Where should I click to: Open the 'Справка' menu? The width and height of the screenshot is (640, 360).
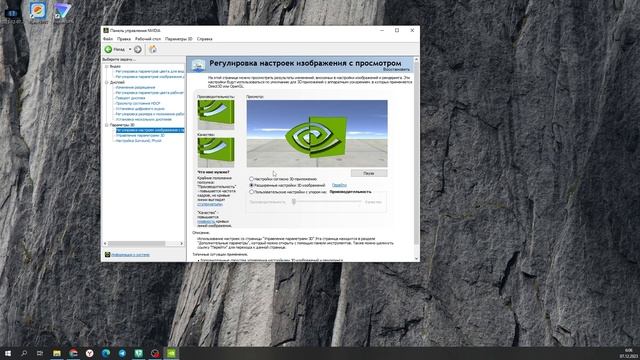coord(204,39)
